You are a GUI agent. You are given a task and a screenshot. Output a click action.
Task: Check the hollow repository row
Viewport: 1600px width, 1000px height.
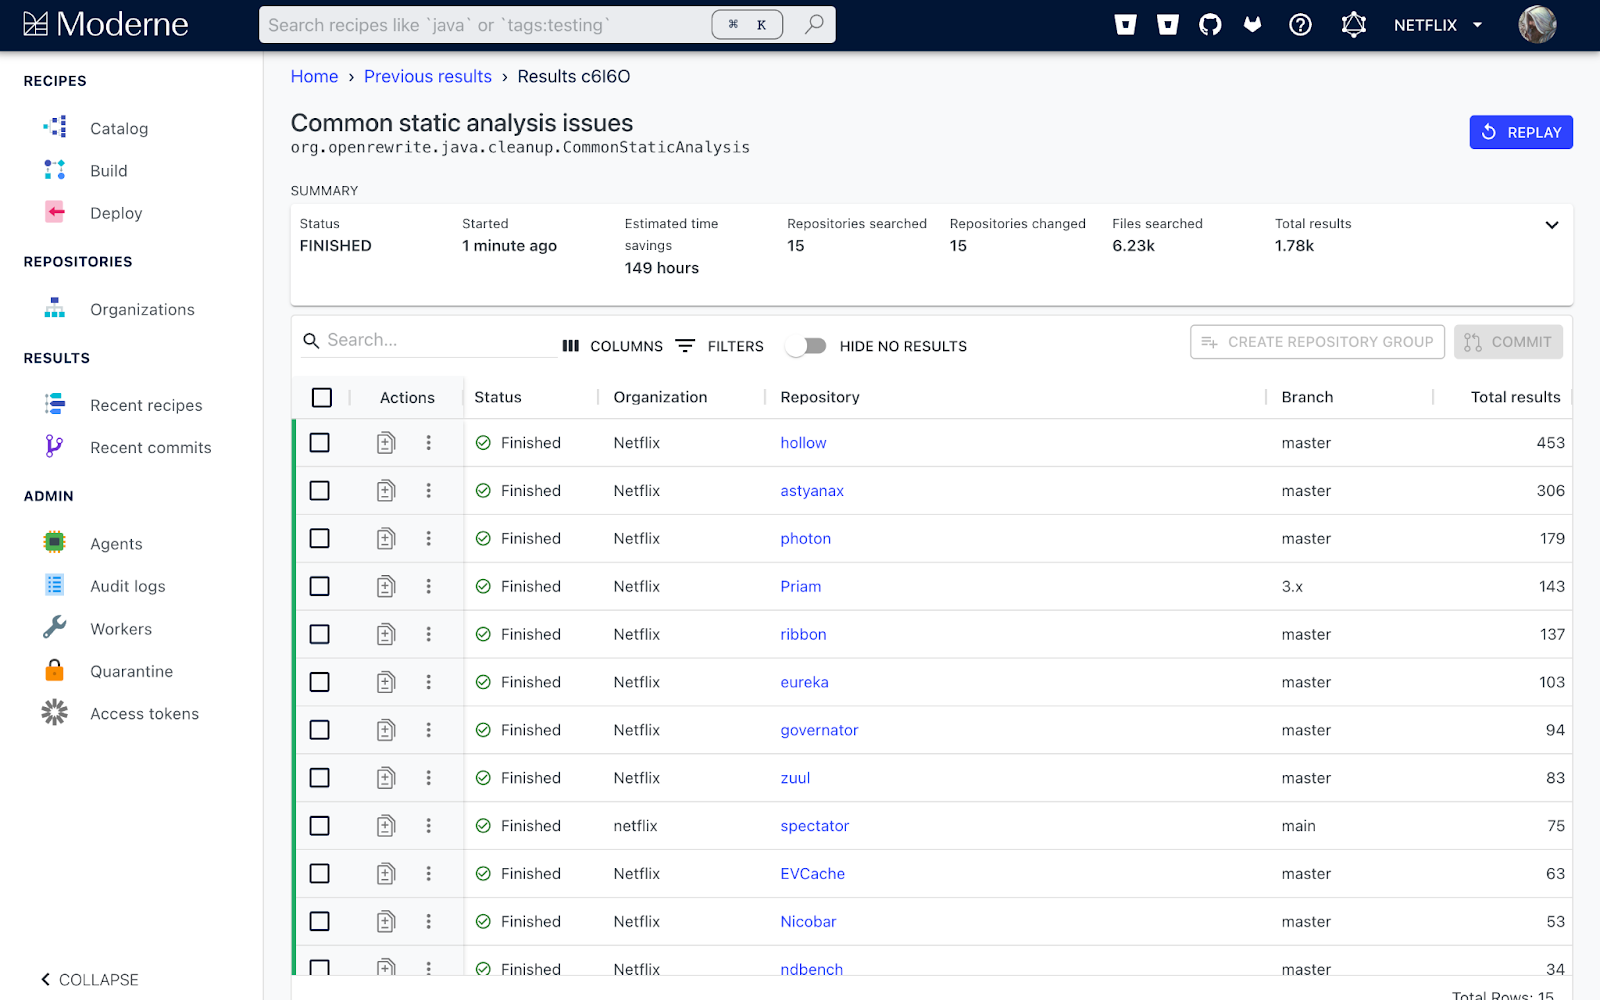click(x=320, y=443)
